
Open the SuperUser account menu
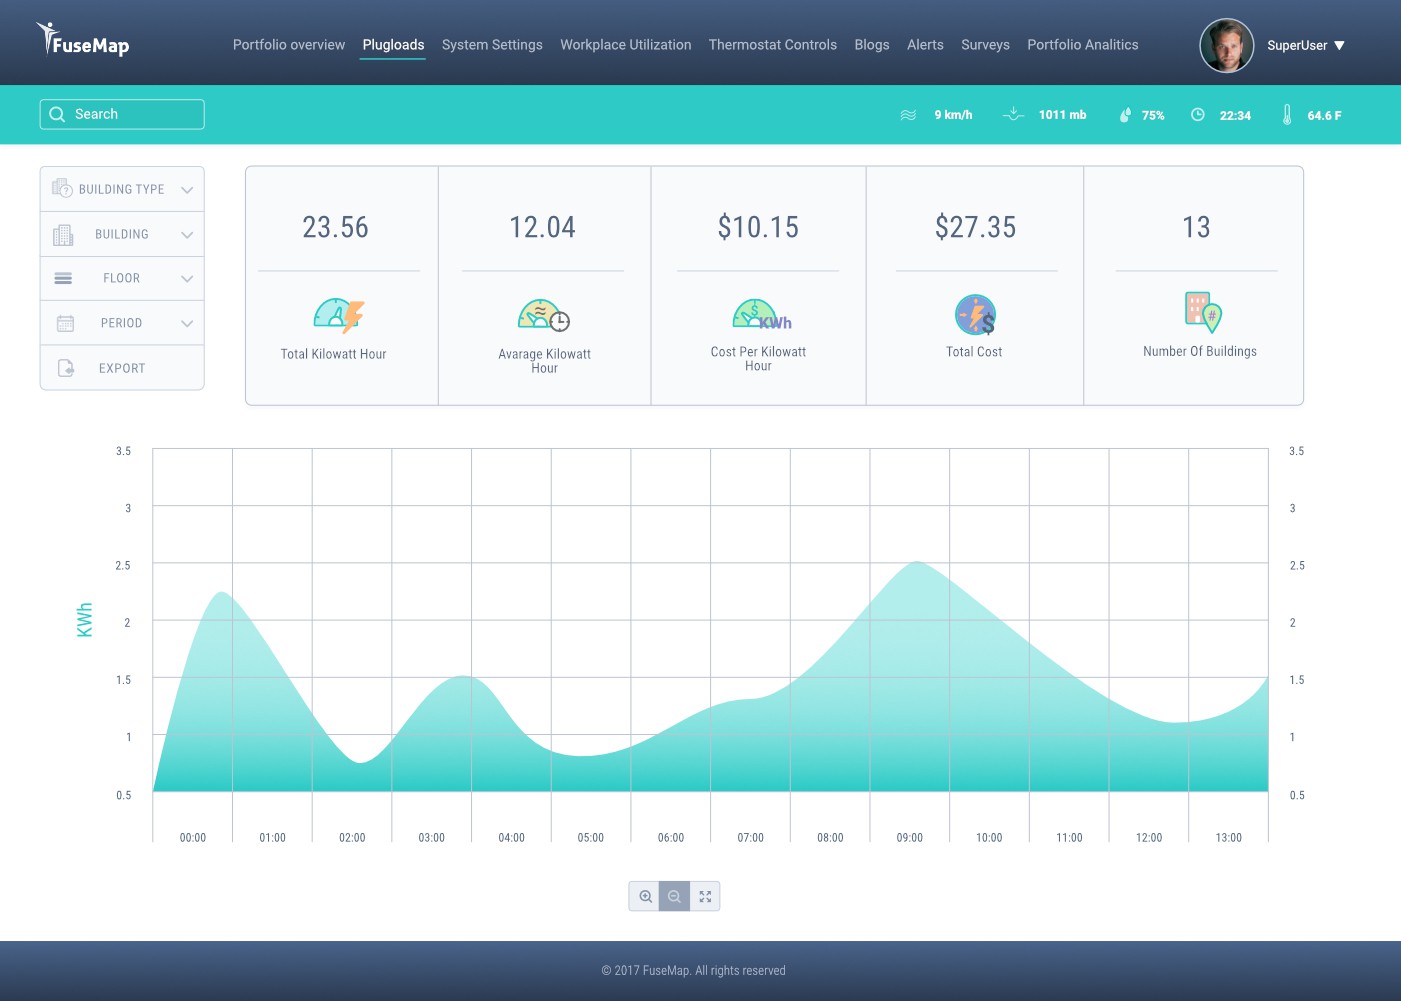click(1305, 45)
